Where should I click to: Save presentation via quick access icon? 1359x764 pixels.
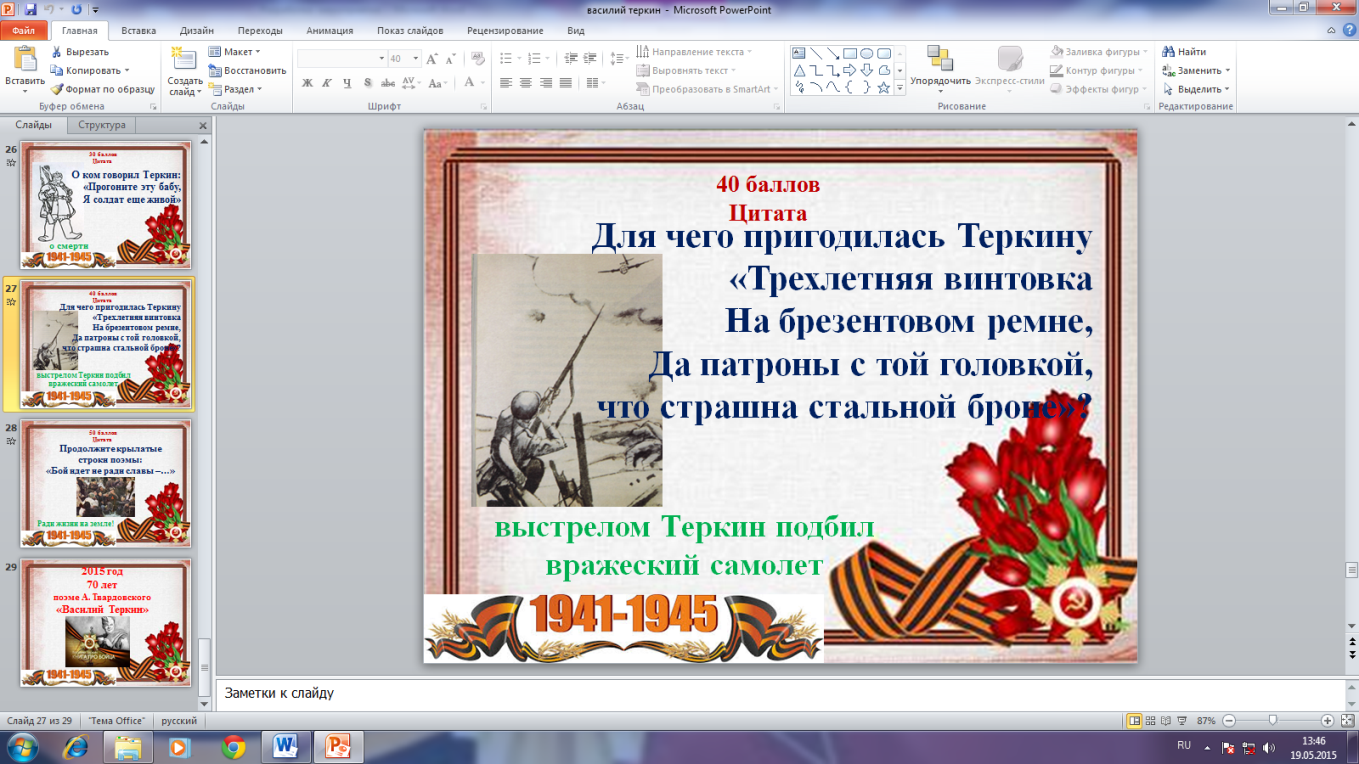31,8
